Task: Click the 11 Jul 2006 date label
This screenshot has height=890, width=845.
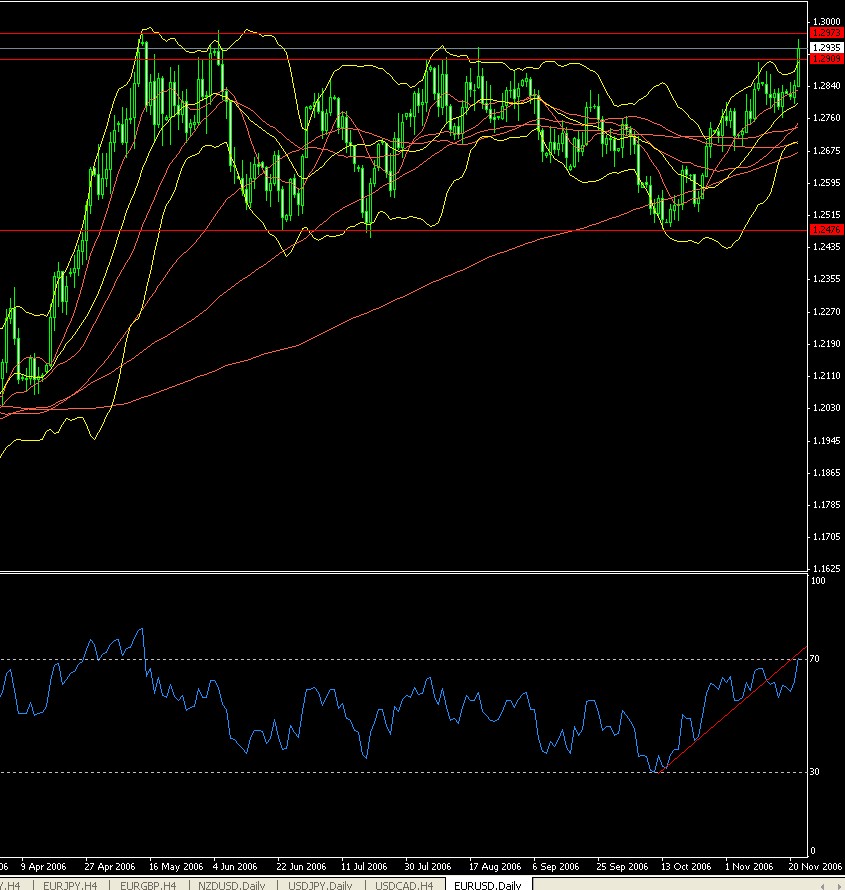Action: coord(364,867)
